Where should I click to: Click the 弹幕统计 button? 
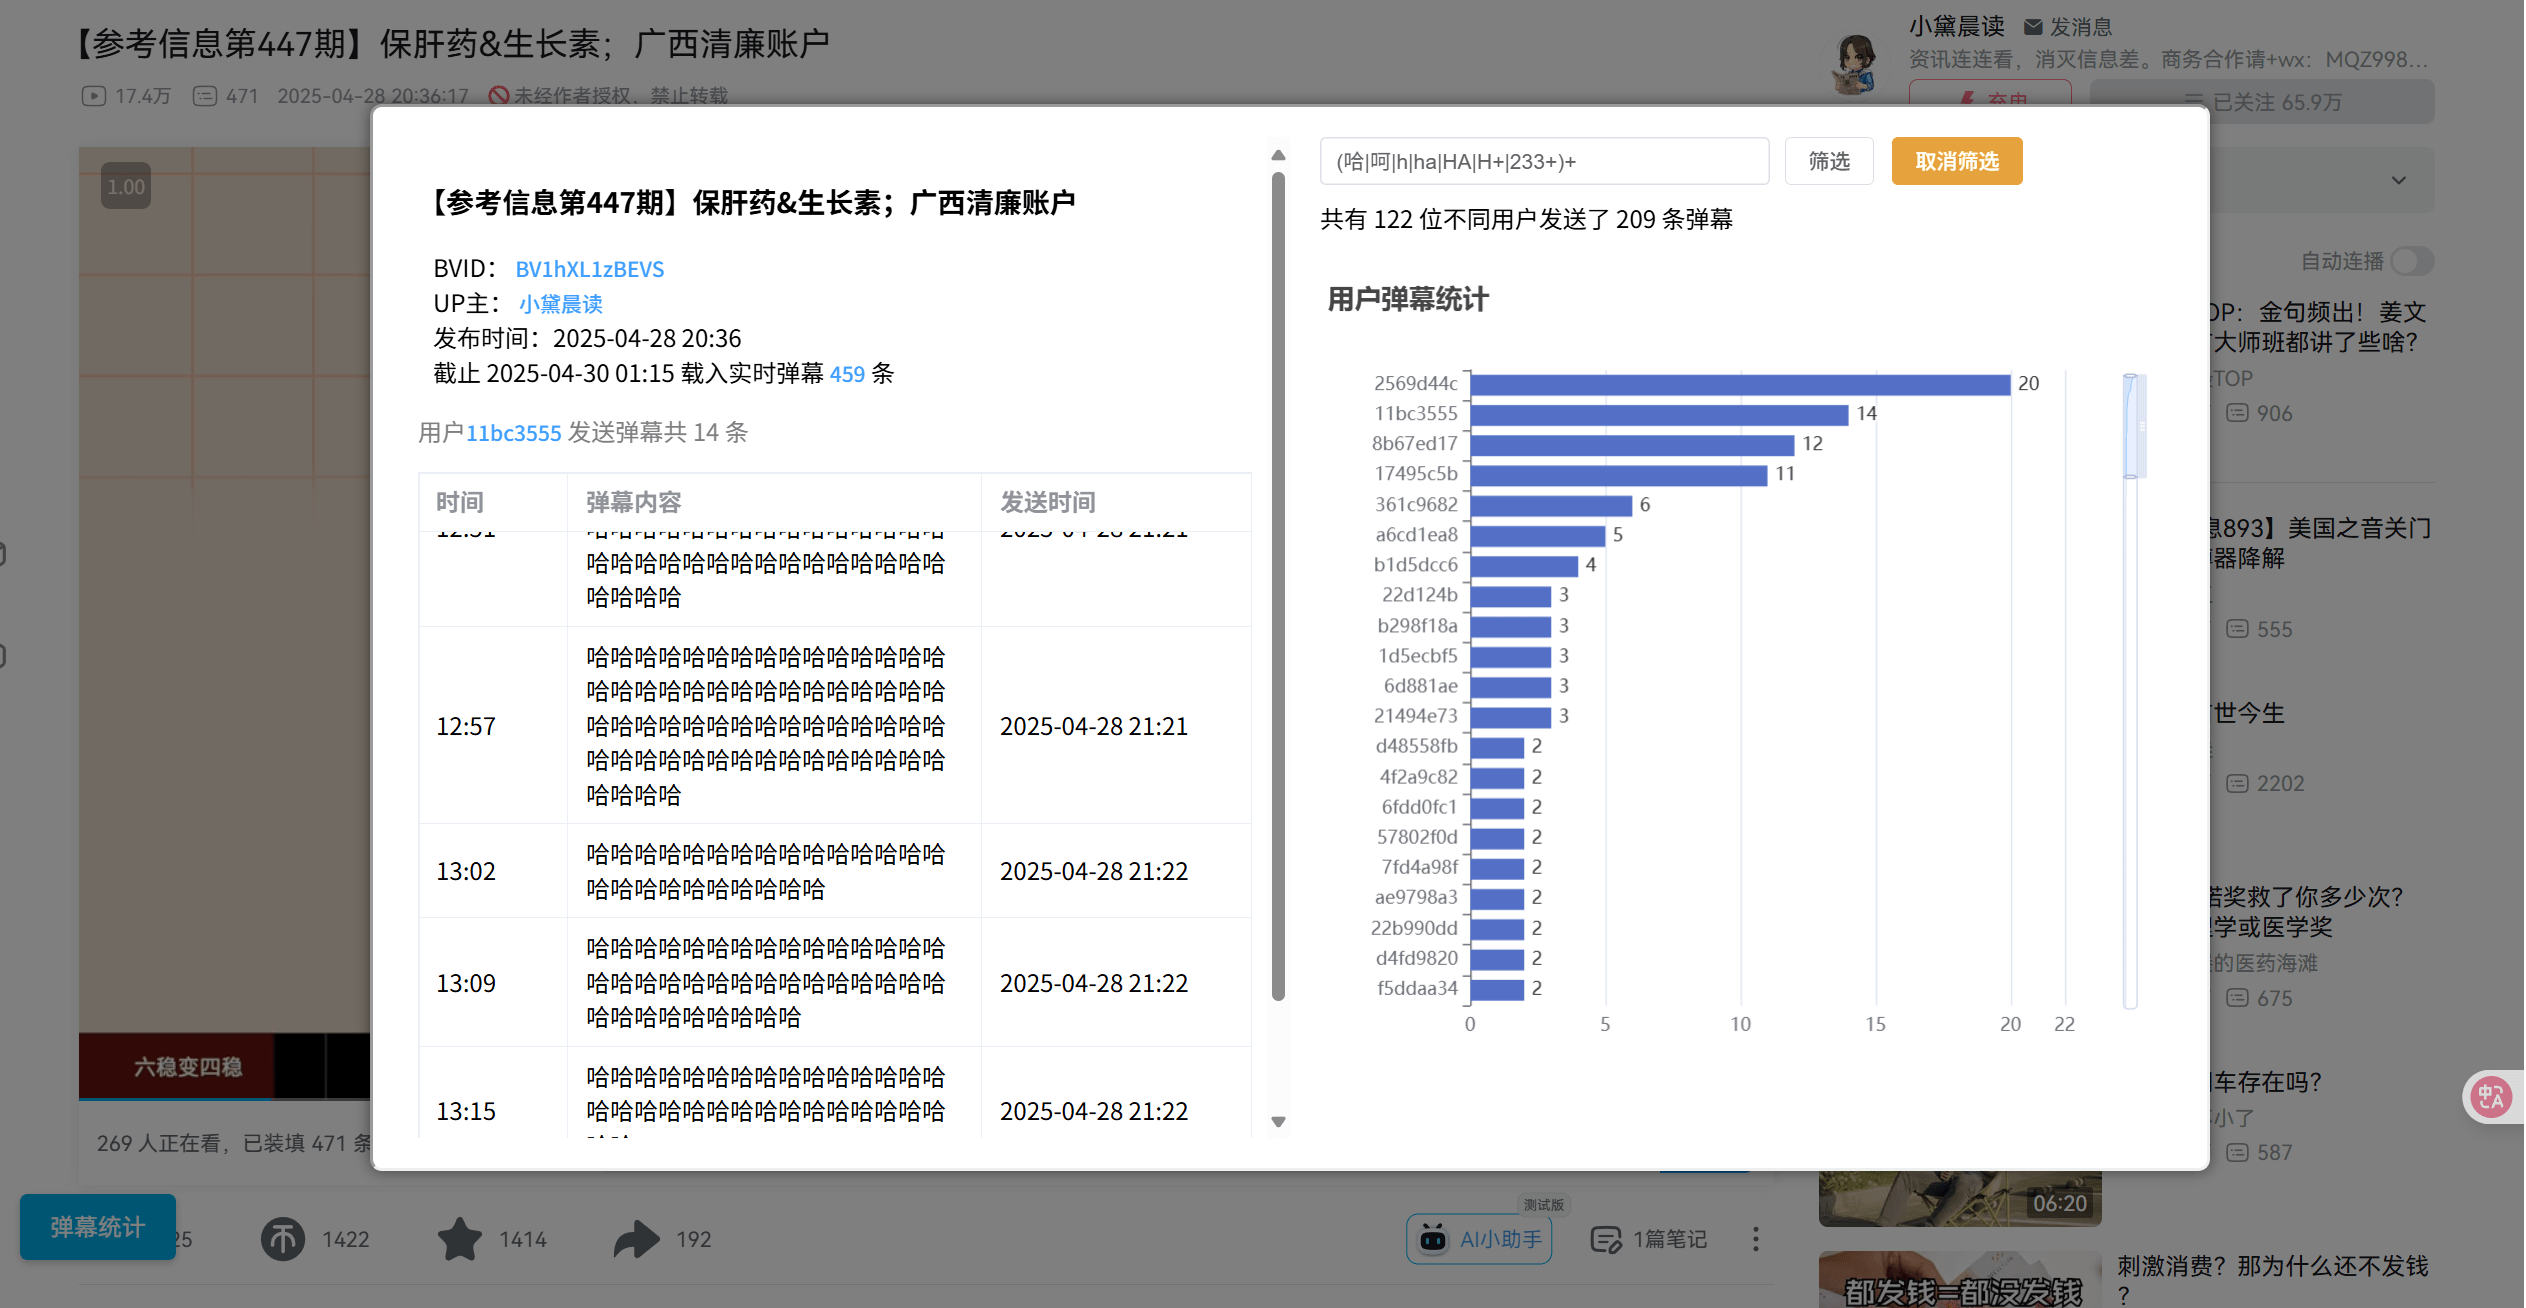click(x=98, y=1226)
